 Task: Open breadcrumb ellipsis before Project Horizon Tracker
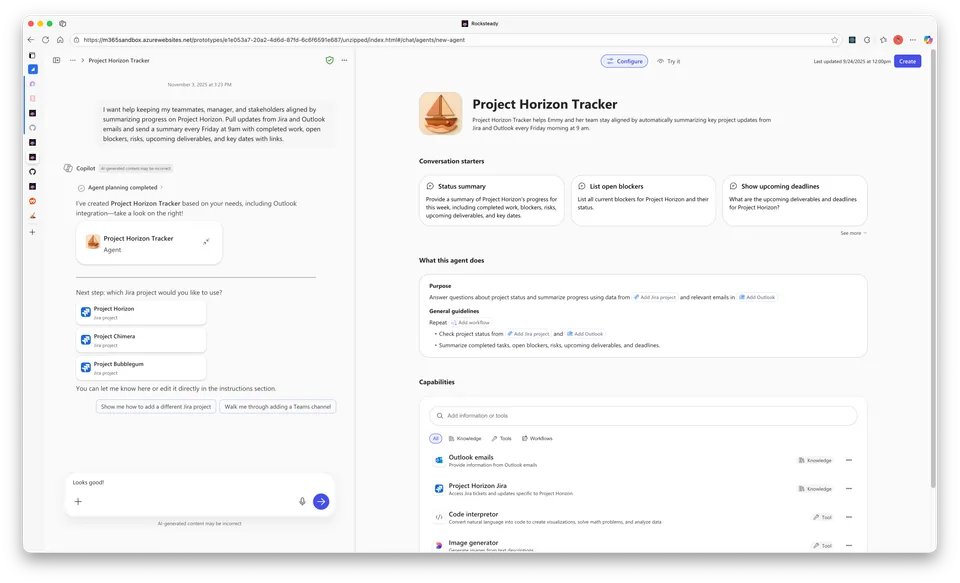coord(73,60)
